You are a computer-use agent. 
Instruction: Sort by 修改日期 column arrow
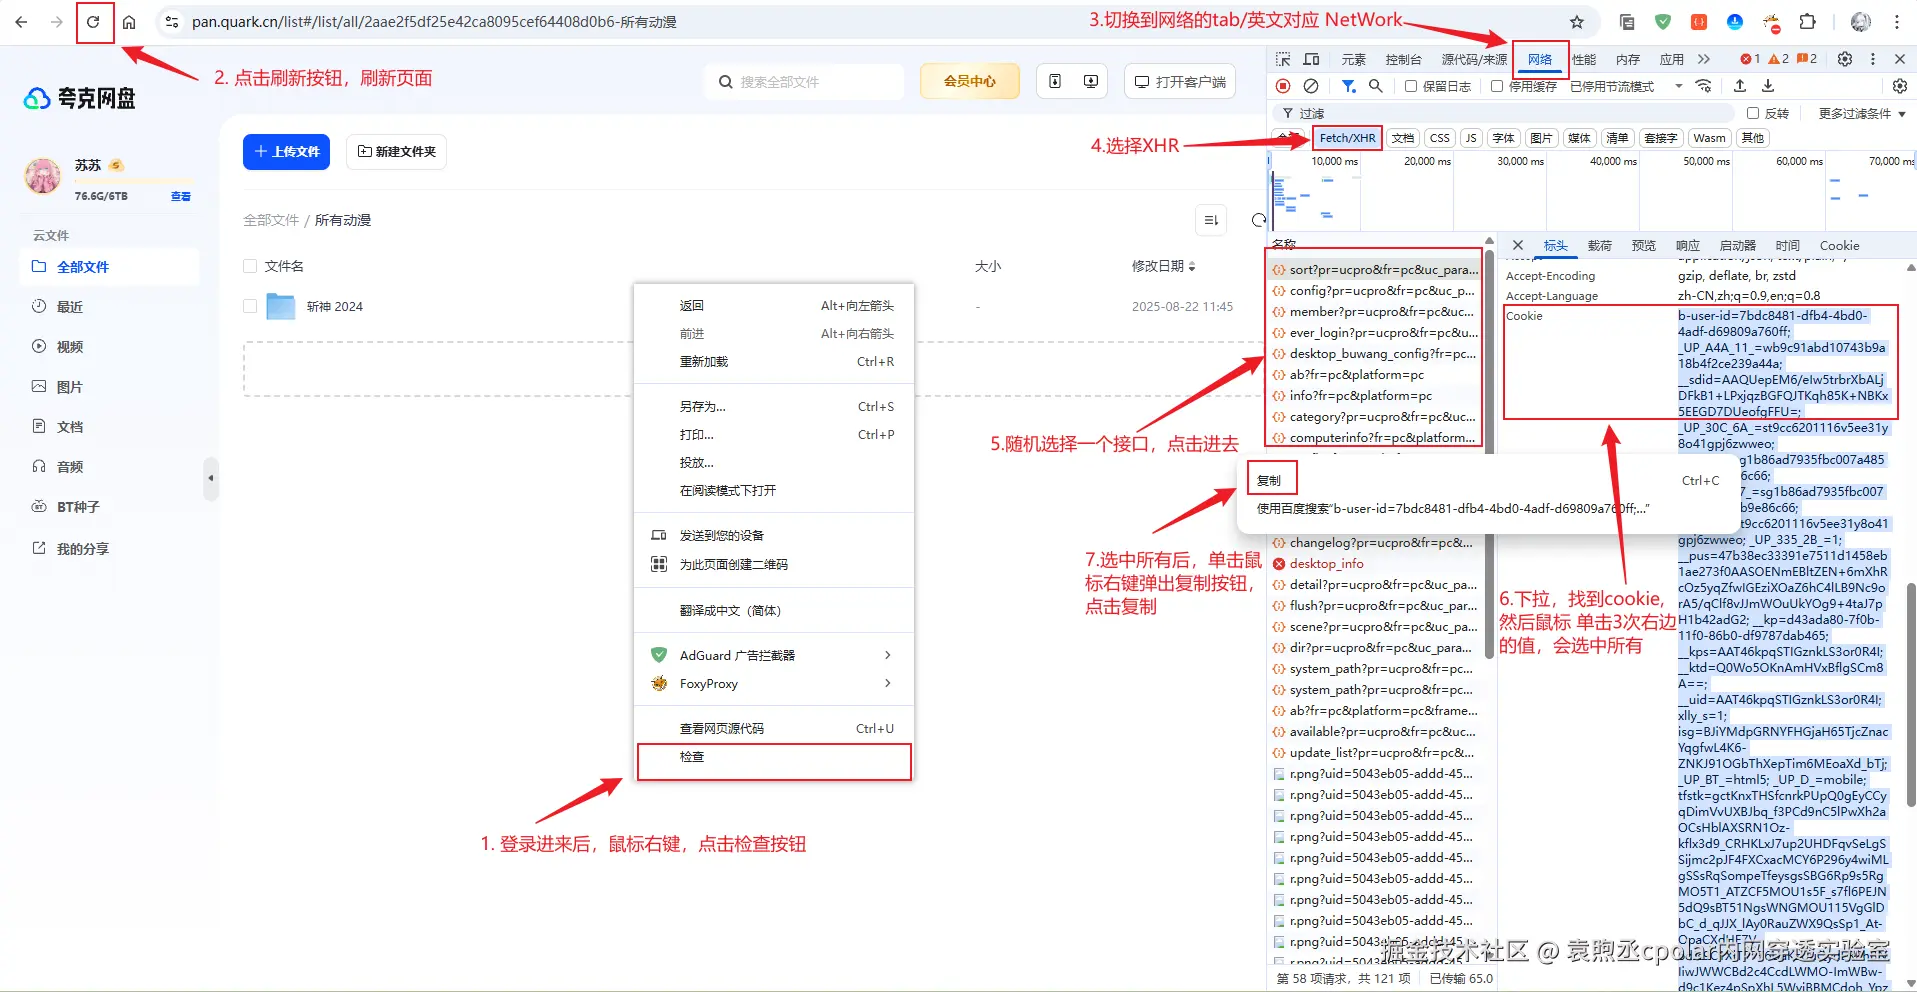pyautogui.click(x=1191, y=266)
